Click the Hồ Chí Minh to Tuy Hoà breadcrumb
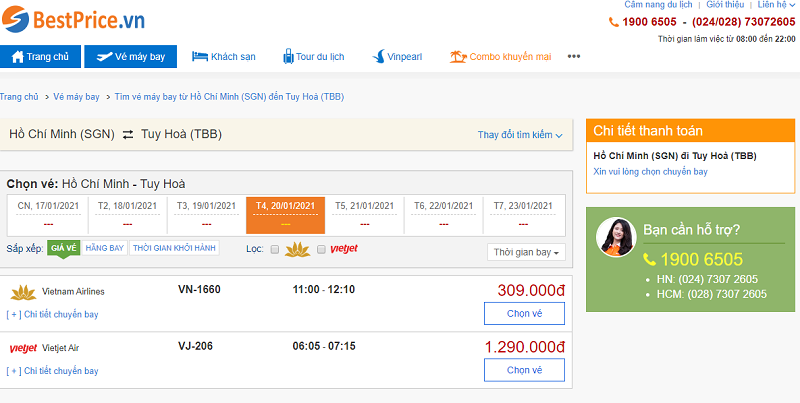Image resolution: width=800 pixels, height=403 pixels. pyautogui.click(x=229, y=97)
